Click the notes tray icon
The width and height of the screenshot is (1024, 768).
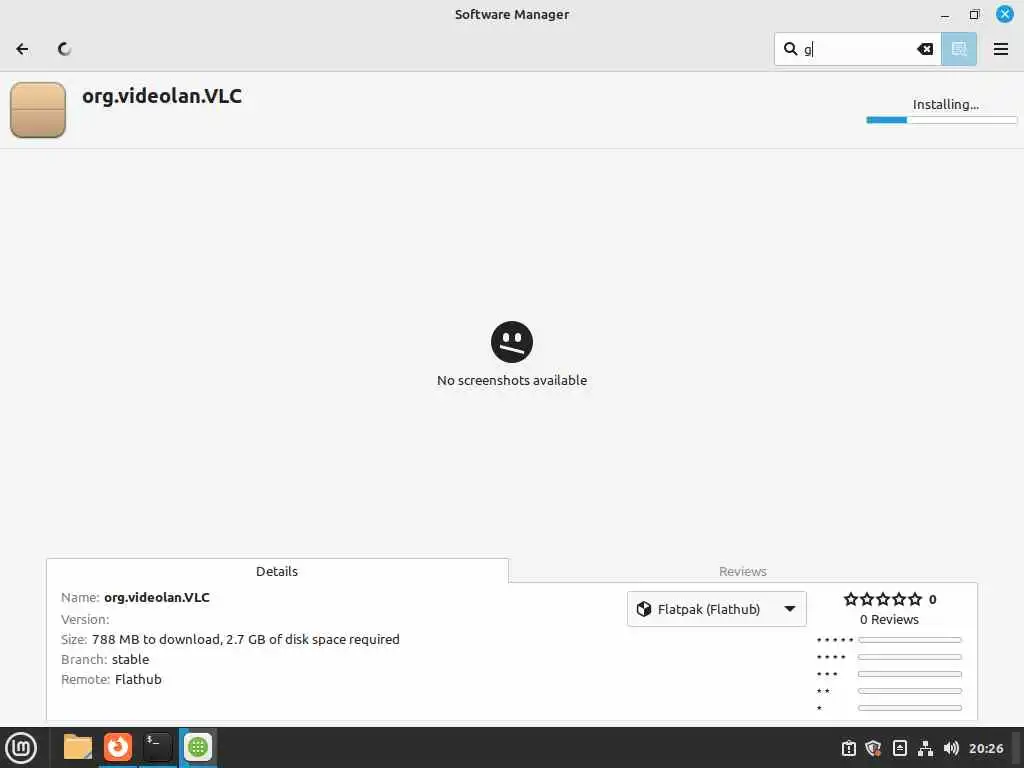[899, 748]
